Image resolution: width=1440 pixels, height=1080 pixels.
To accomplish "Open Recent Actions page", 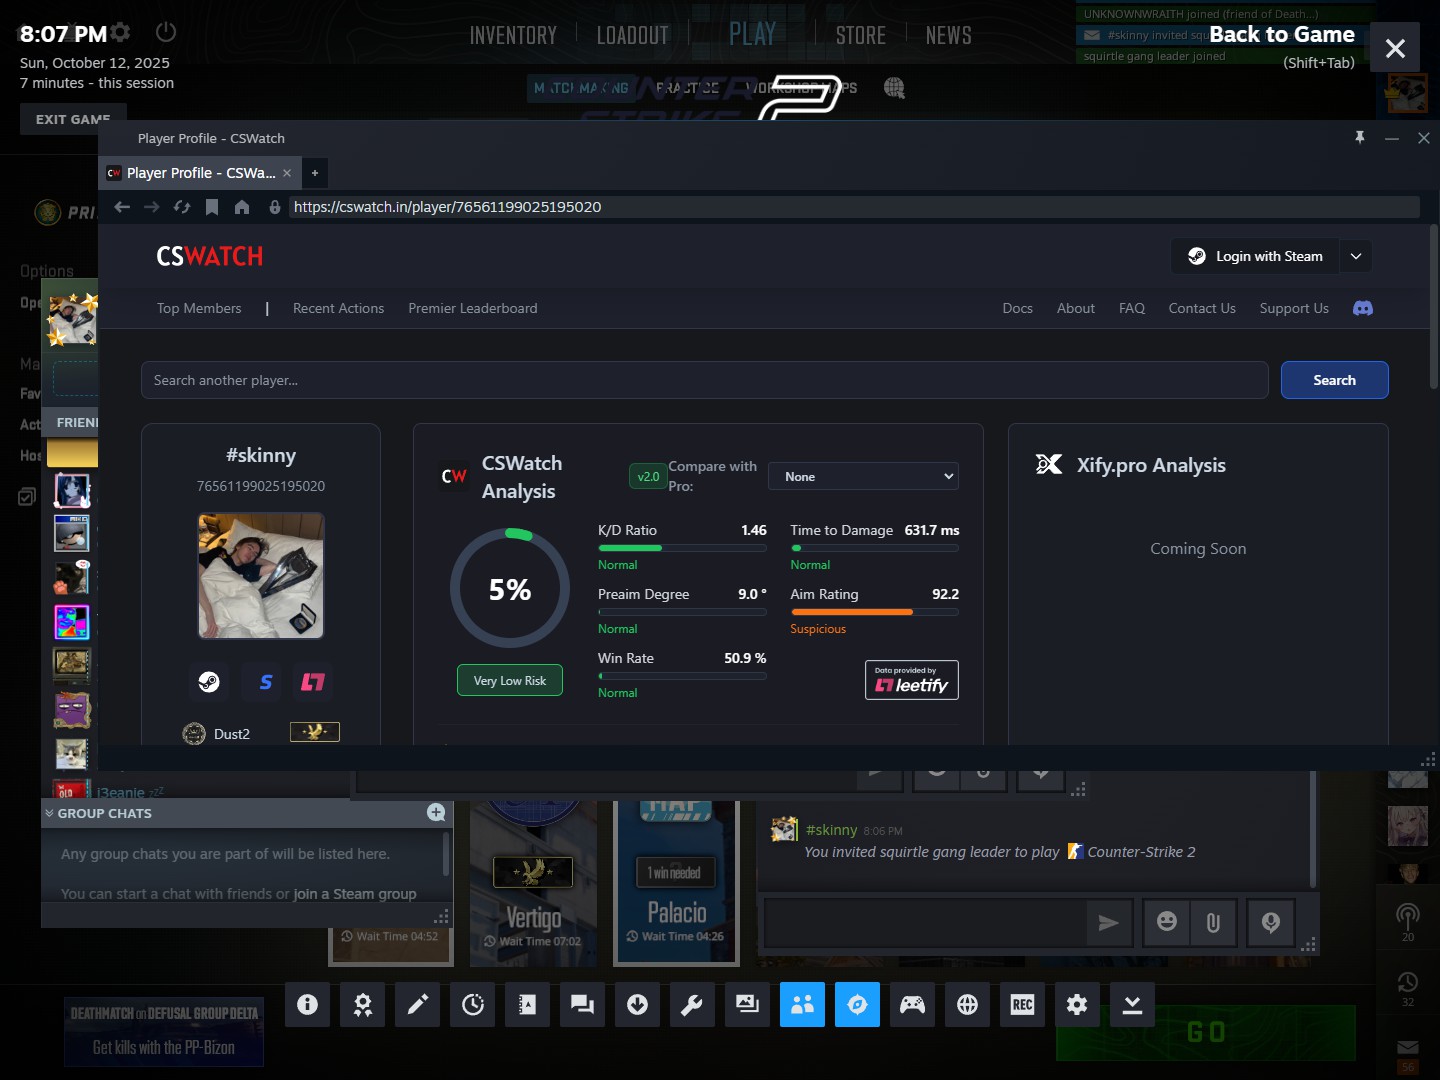I will tap(338, 308).
